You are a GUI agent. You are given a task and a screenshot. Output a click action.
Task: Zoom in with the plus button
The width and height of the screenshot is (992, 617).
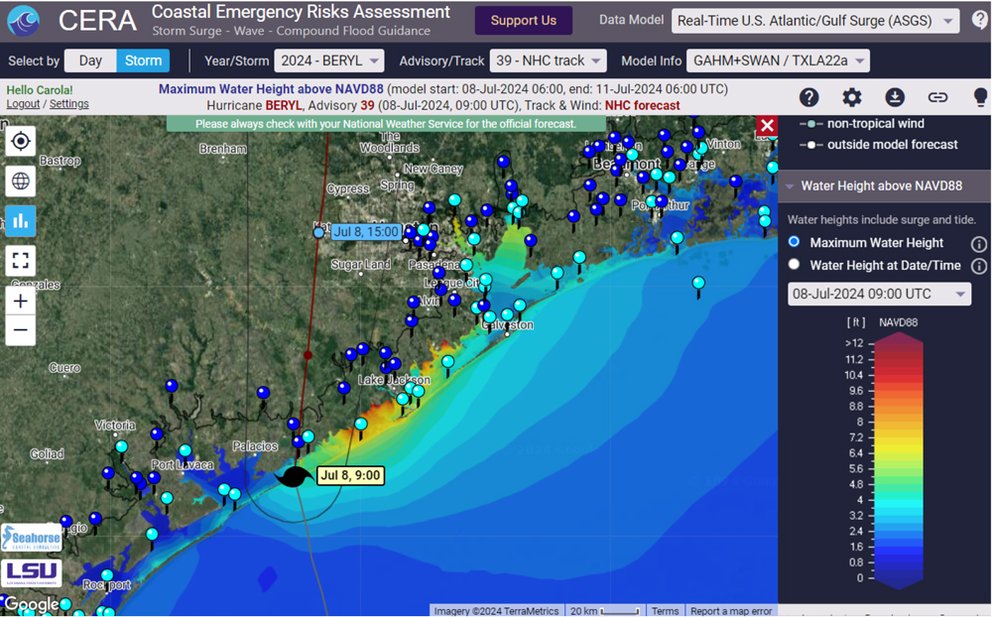pyautogui.click(x=20, y=301)
